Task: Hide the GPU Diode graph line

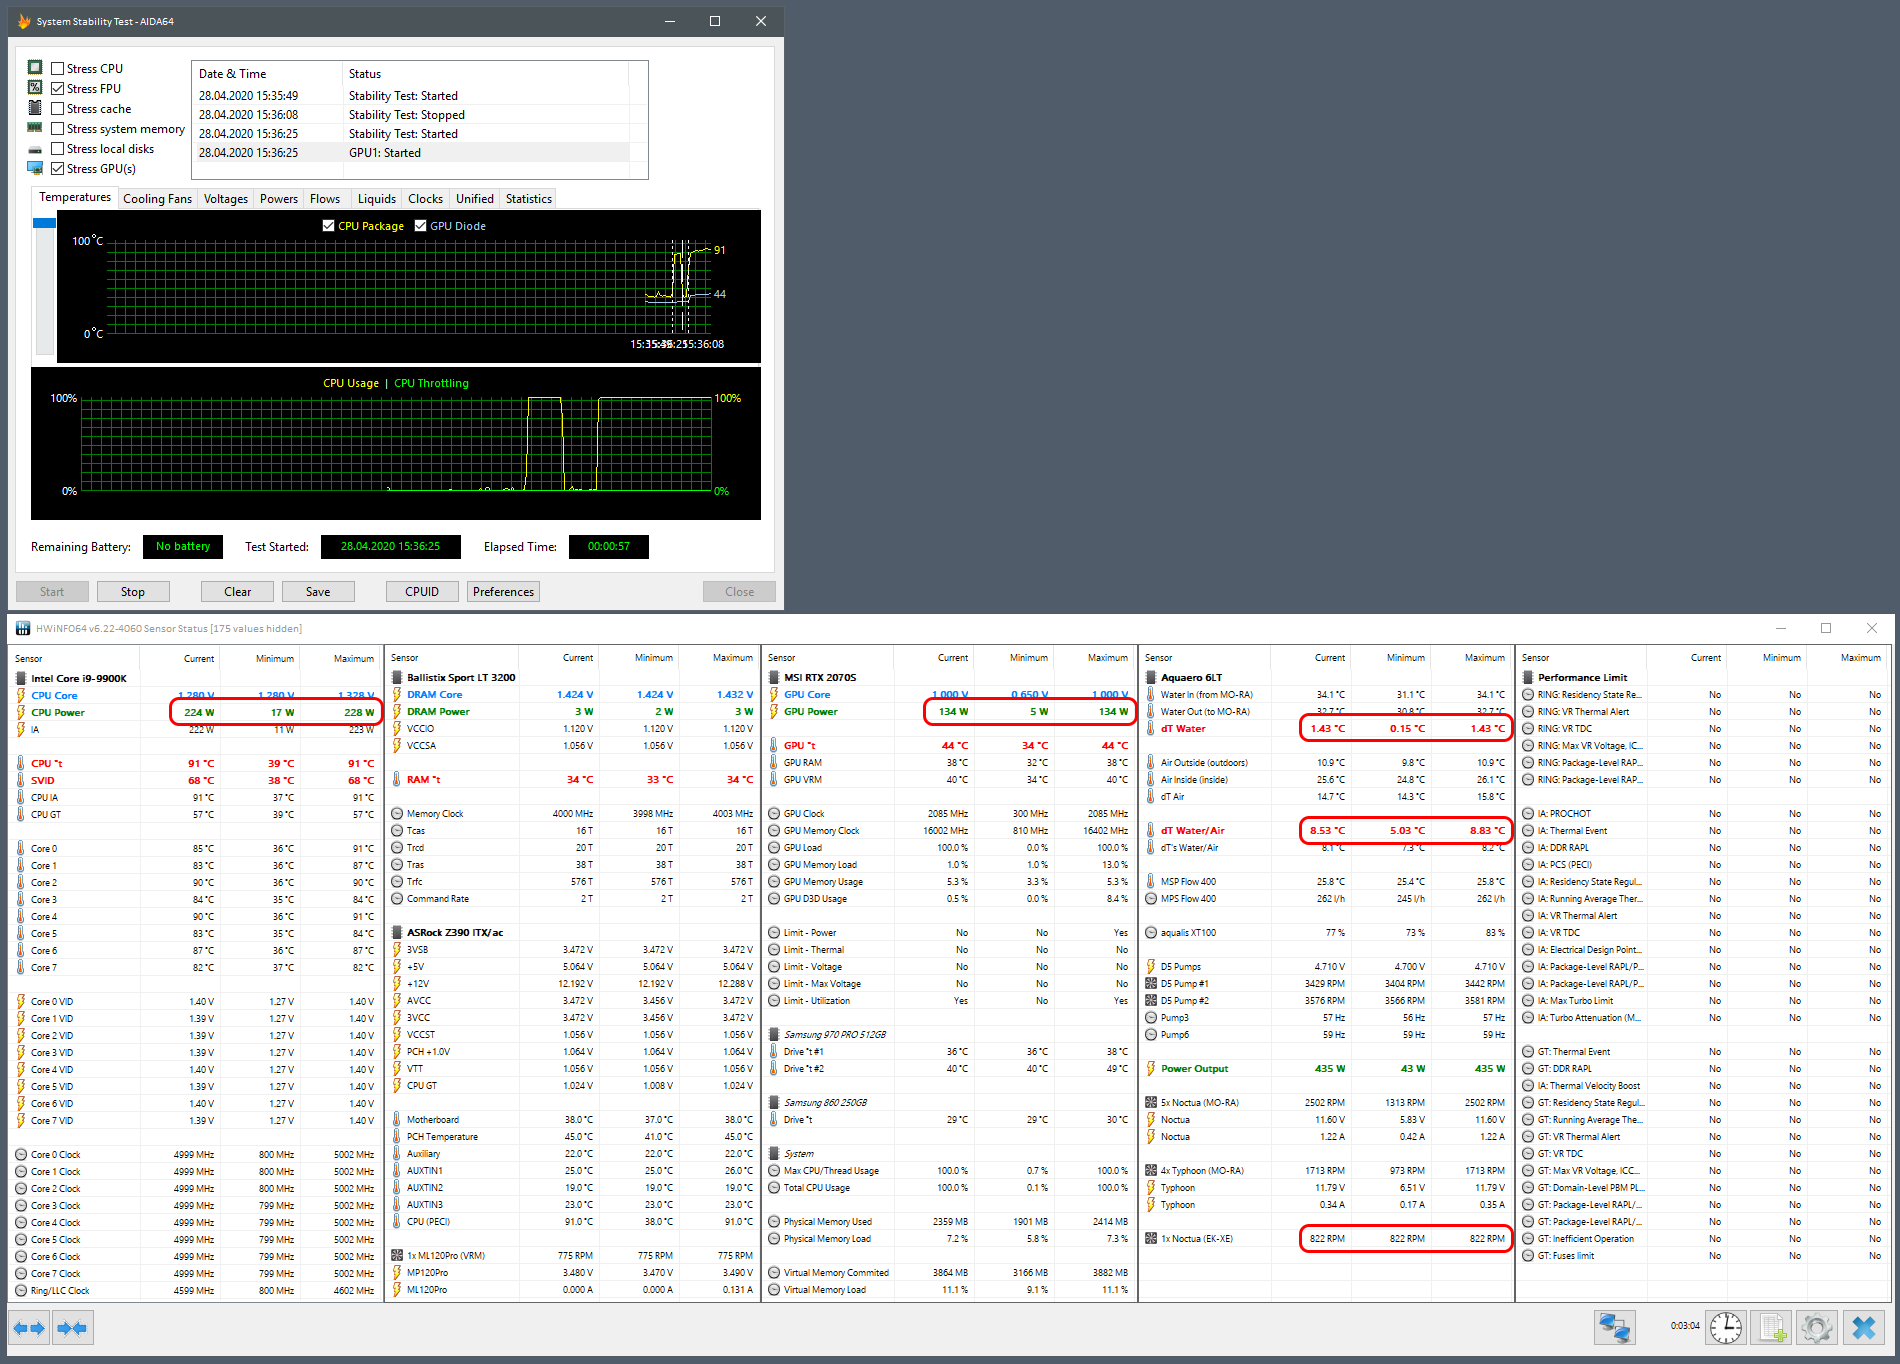Action: pyautogui.click(x=420, y=225)
